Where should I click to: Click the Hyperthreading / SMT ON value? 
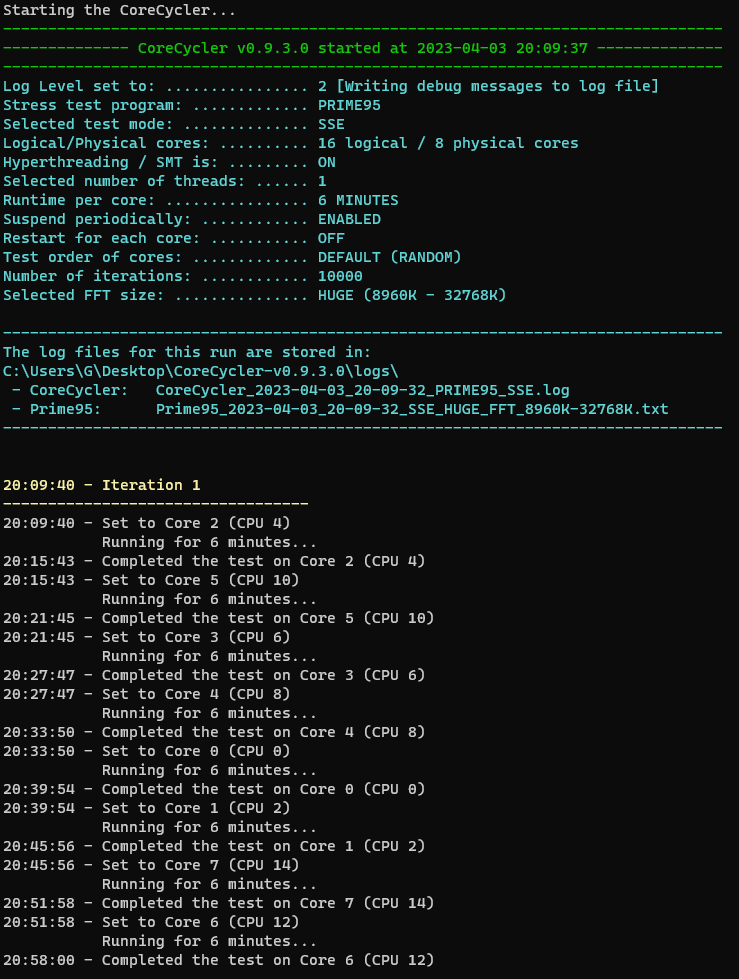pyautogui.click(x=326, y=162)
